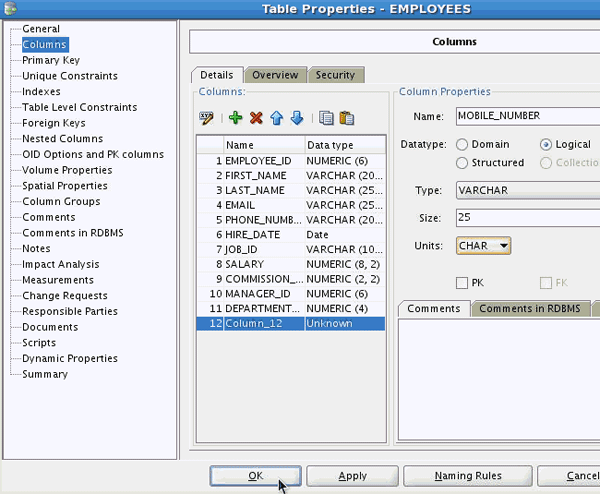Open Primary Key in the tree

(x=51, y=60)
